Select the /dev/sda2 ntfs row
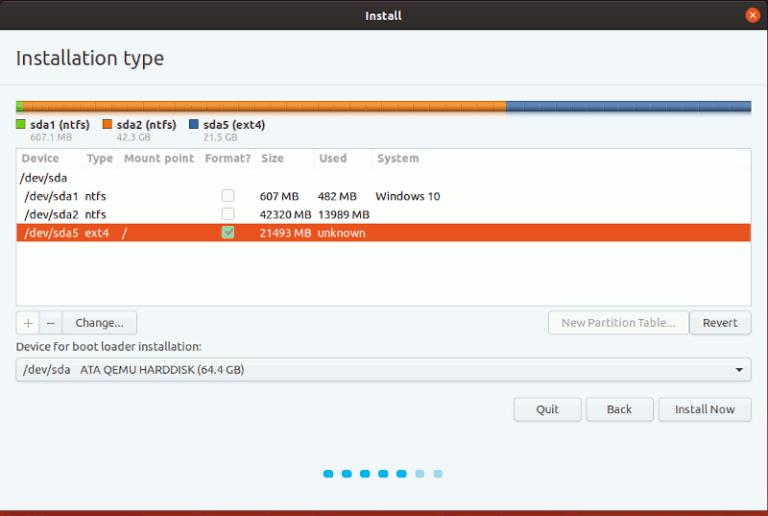 [x=384, y=214]
